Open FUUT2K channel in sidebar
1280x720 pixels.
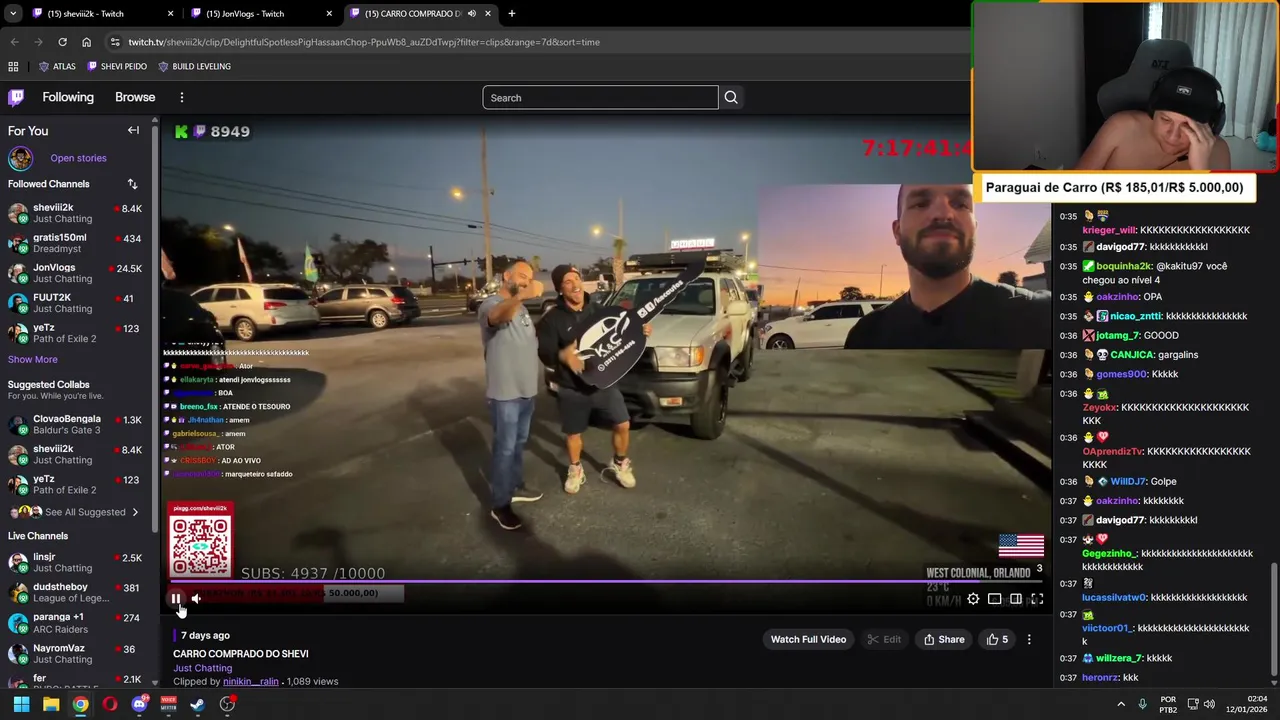click(x=75, y=303)
